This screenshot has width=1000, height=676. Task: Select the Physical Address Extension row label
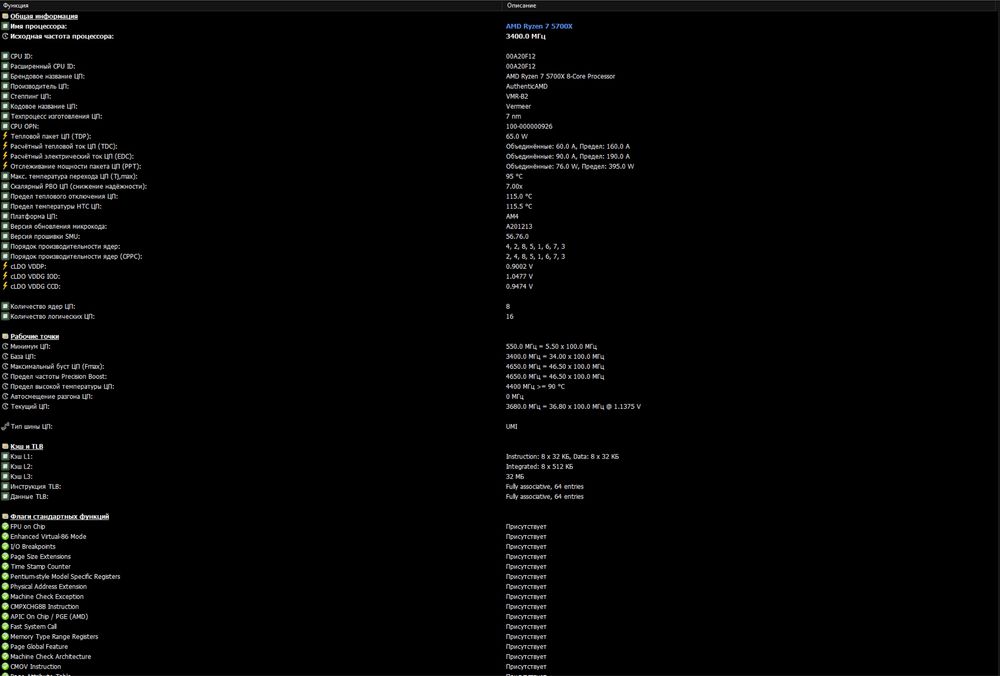[48, 587]
